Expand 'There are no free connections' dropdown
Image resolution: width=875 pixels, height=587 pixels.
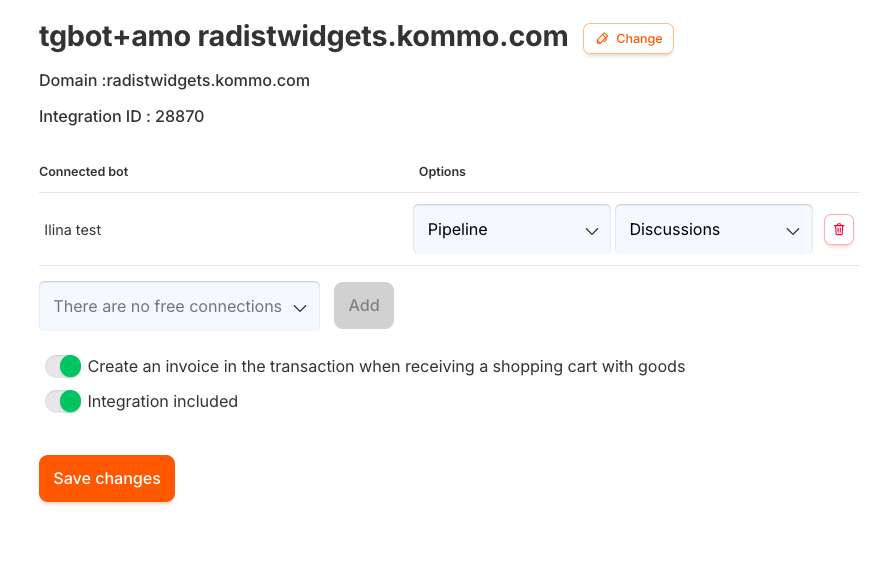(x=179, y=306)
